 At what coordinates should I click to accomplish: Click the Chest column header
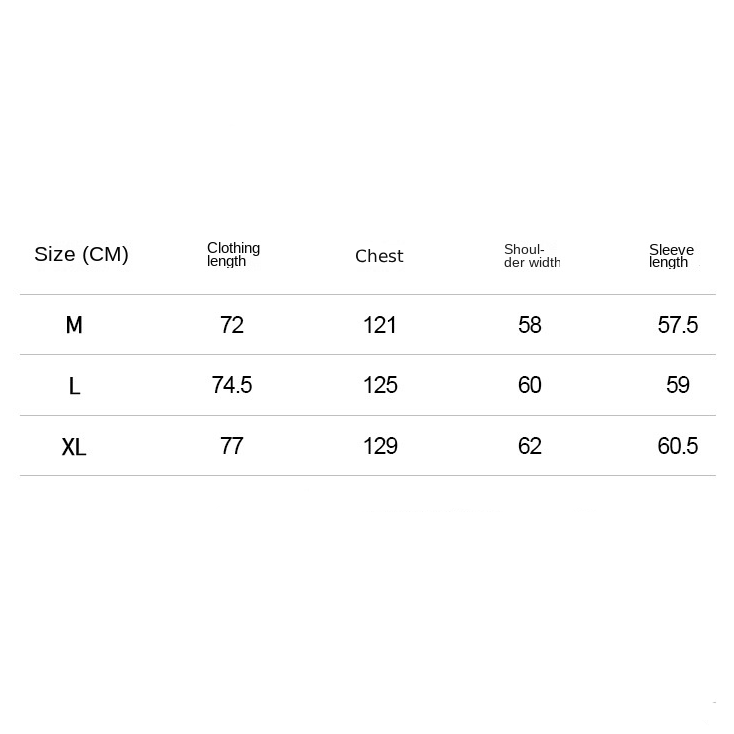tap(379, 256)
